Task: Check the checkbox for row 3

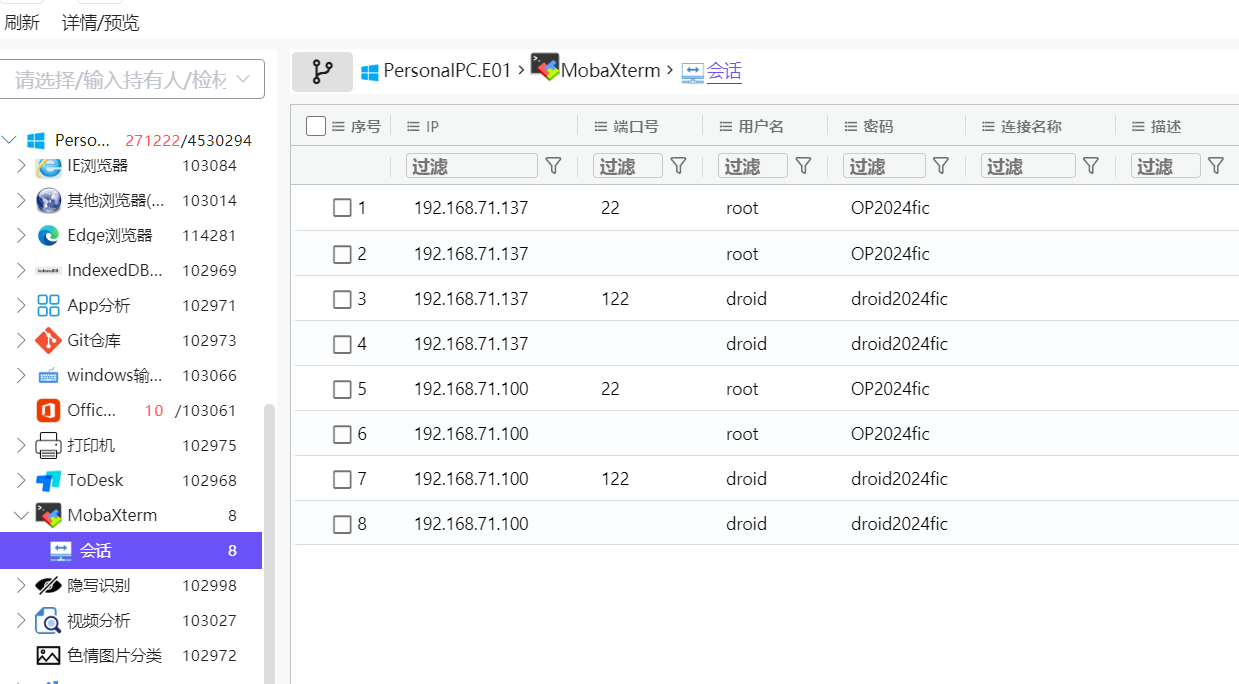Action: pos(342,299)
